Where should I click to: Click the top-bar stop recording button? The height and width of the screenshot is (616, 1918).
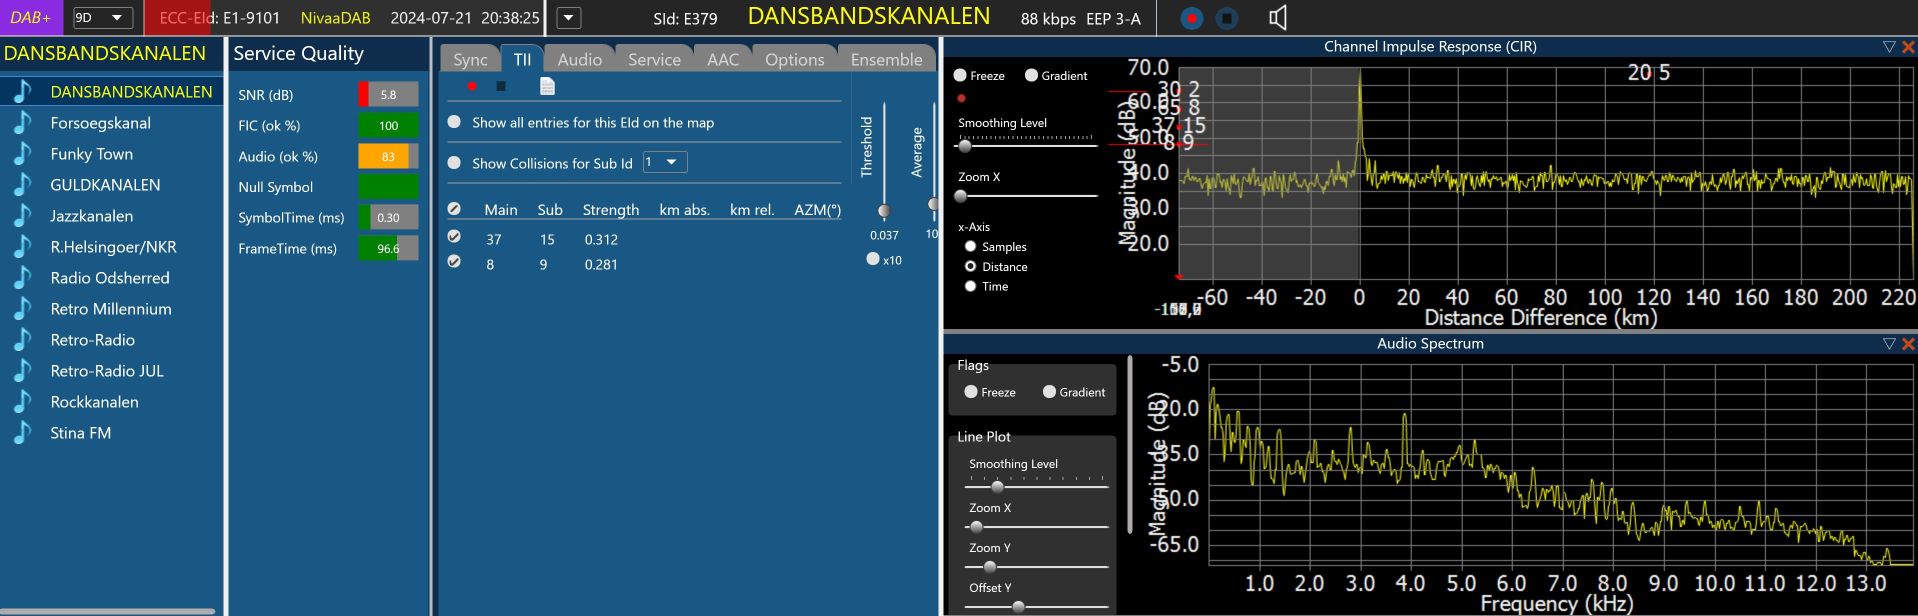click(x=1227, y=18)
